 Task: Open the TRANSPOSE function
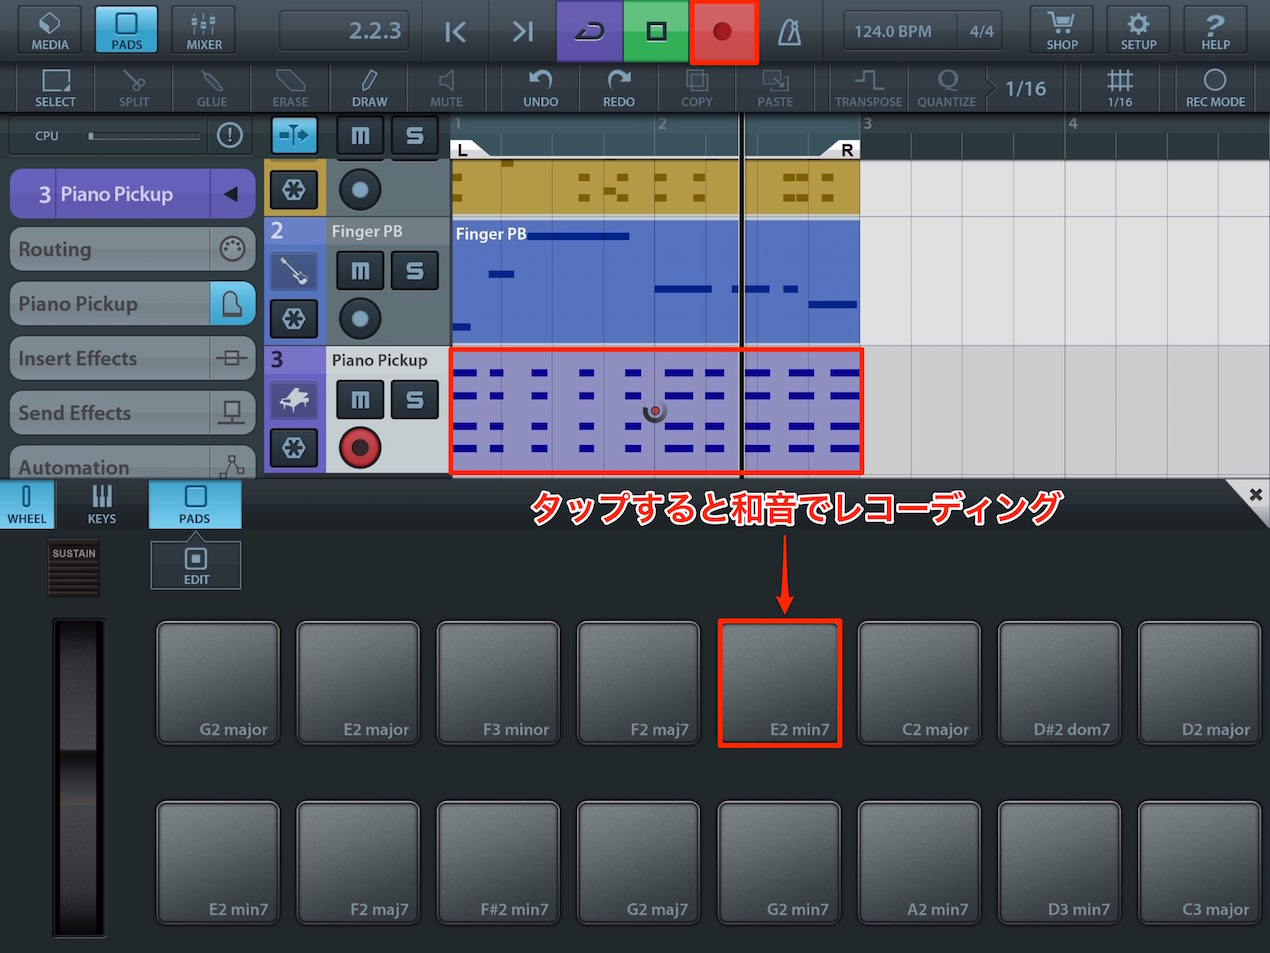tap(868, 88)
